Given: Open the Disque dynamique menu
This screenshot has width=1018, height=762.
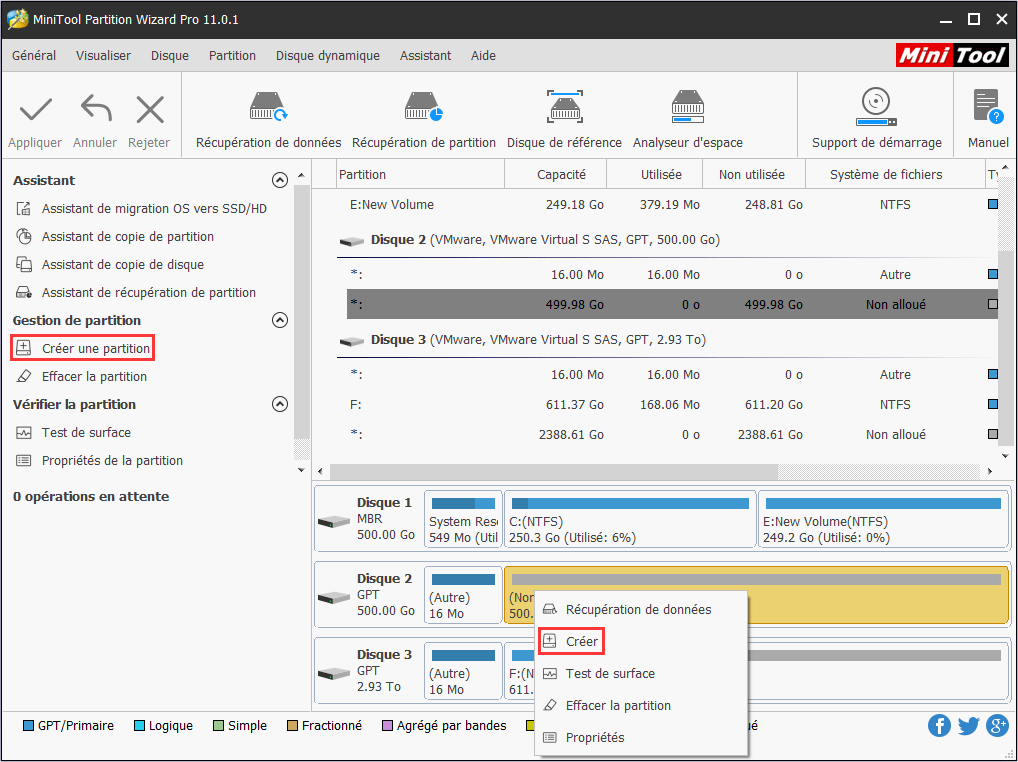Looking at the screenshot, I should coord(327,56).
